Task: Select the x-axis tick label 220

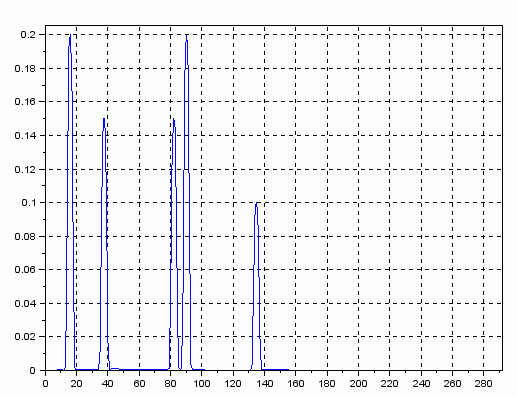Action: click(390, 384)
